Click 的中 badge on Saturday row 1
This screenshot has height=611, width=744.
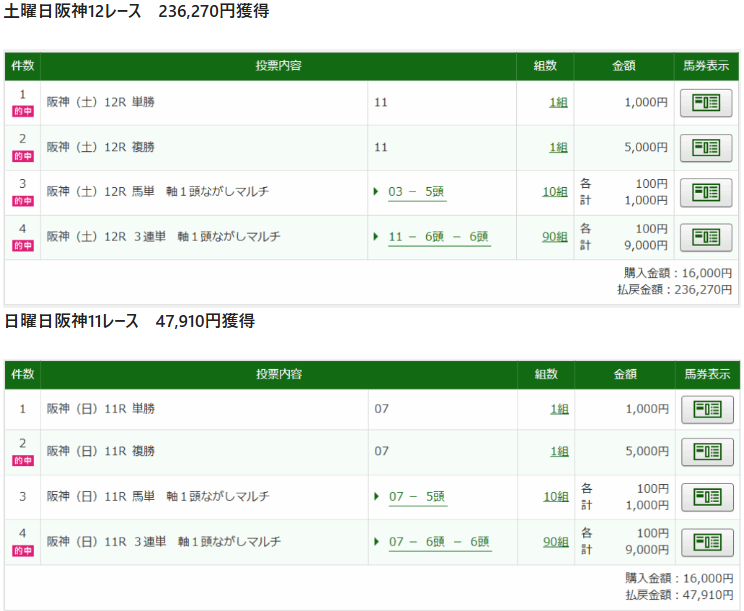tap(22, 111)
